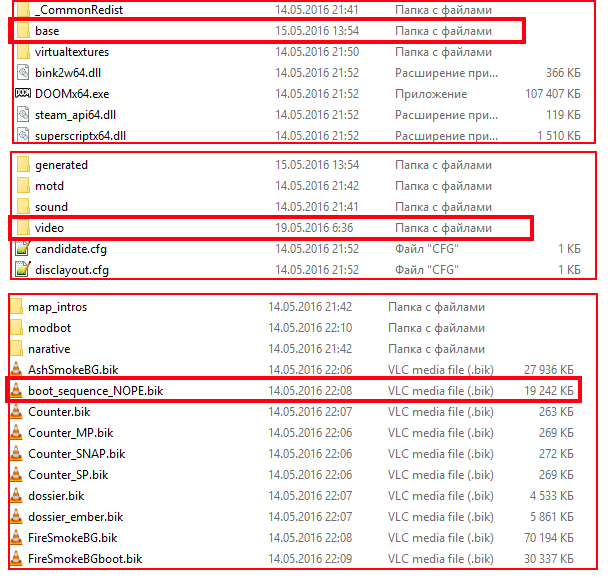Click the virtualtextures folder icon
Viewport: 613px width, 581px height.
(x=23, y=52)
